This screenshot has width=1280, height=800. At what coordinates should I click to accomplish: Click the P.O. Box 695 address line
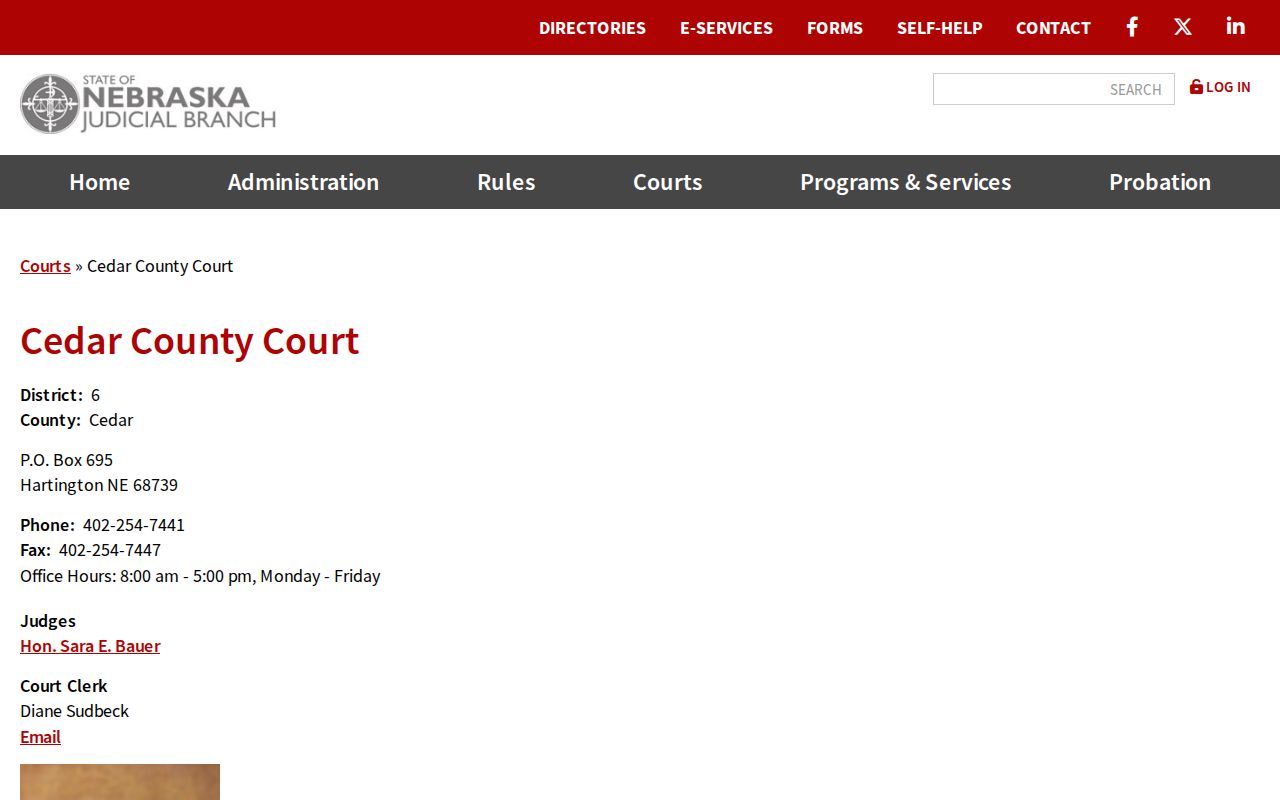coord(67,460)
